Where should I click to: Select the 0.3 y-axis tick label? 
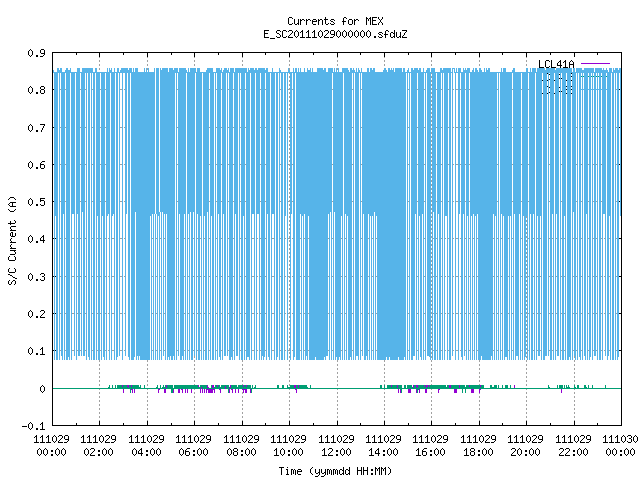pos(36,277)
